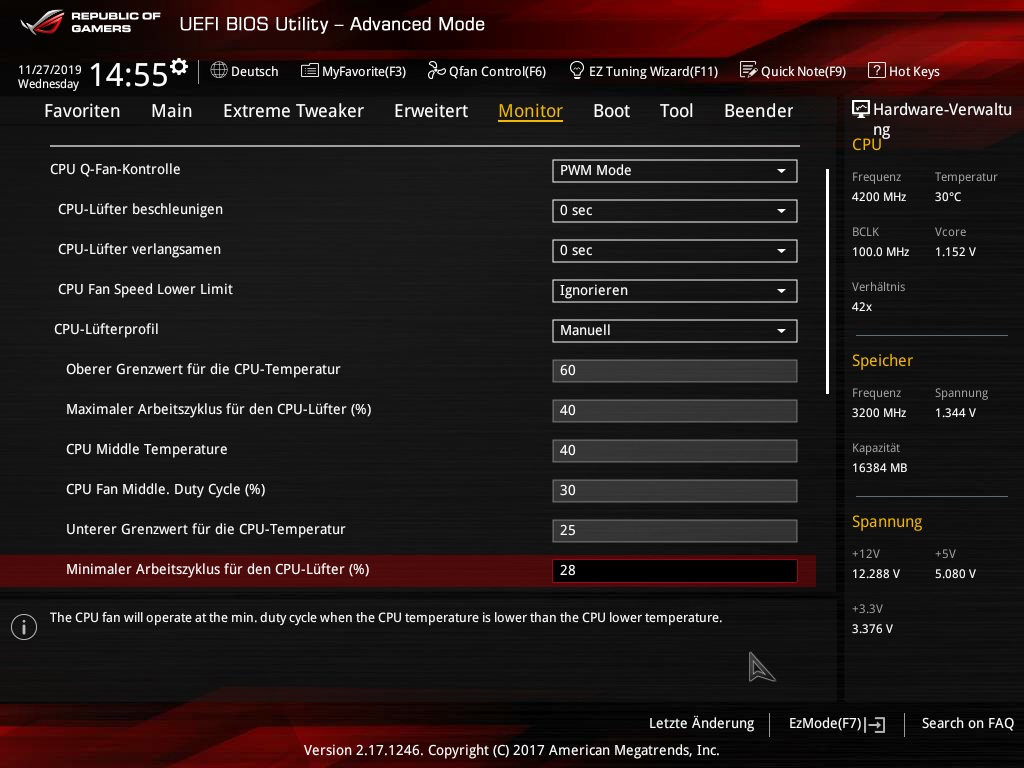
Task: Open Qfan Control(F6)
Action: (x=487, y=71)
